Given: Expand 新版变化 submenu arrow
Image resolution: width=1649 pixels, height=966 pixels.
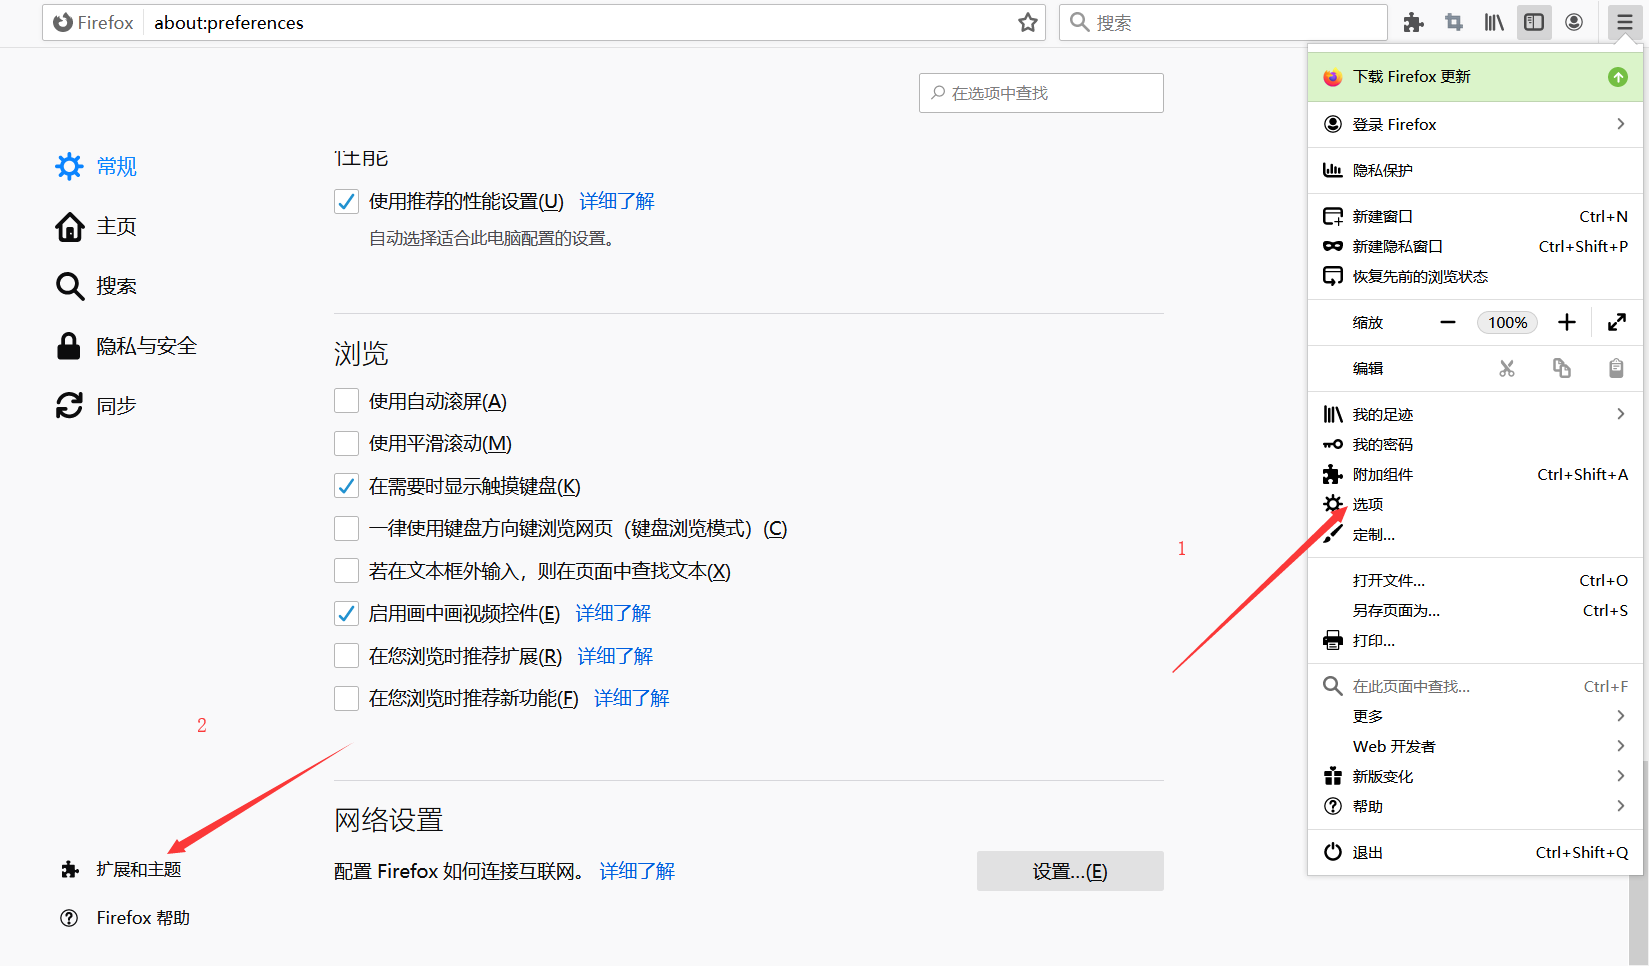Looking at the screenshot, I should [1620, 776].
